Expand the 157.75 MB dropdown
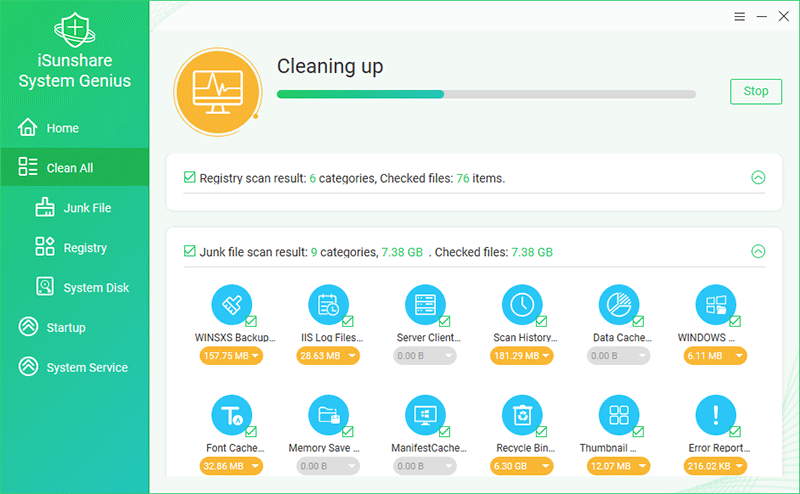This screenshot has width=800, height=494. [231, 356]
